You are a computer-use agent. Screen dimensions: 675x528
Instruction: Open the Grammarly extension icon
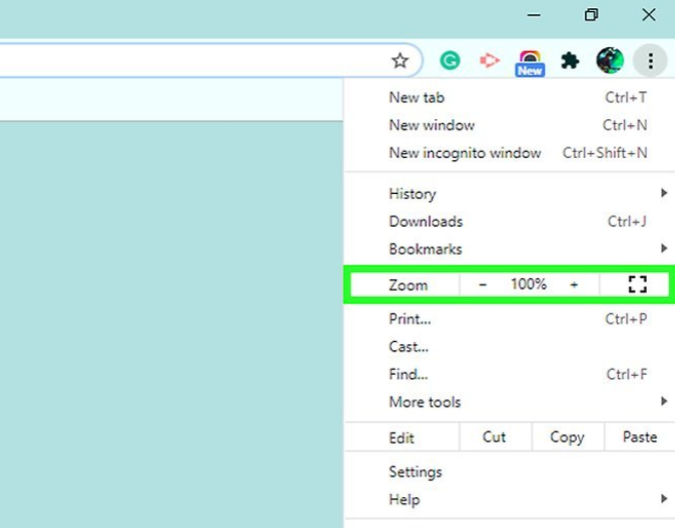(450, 61)
